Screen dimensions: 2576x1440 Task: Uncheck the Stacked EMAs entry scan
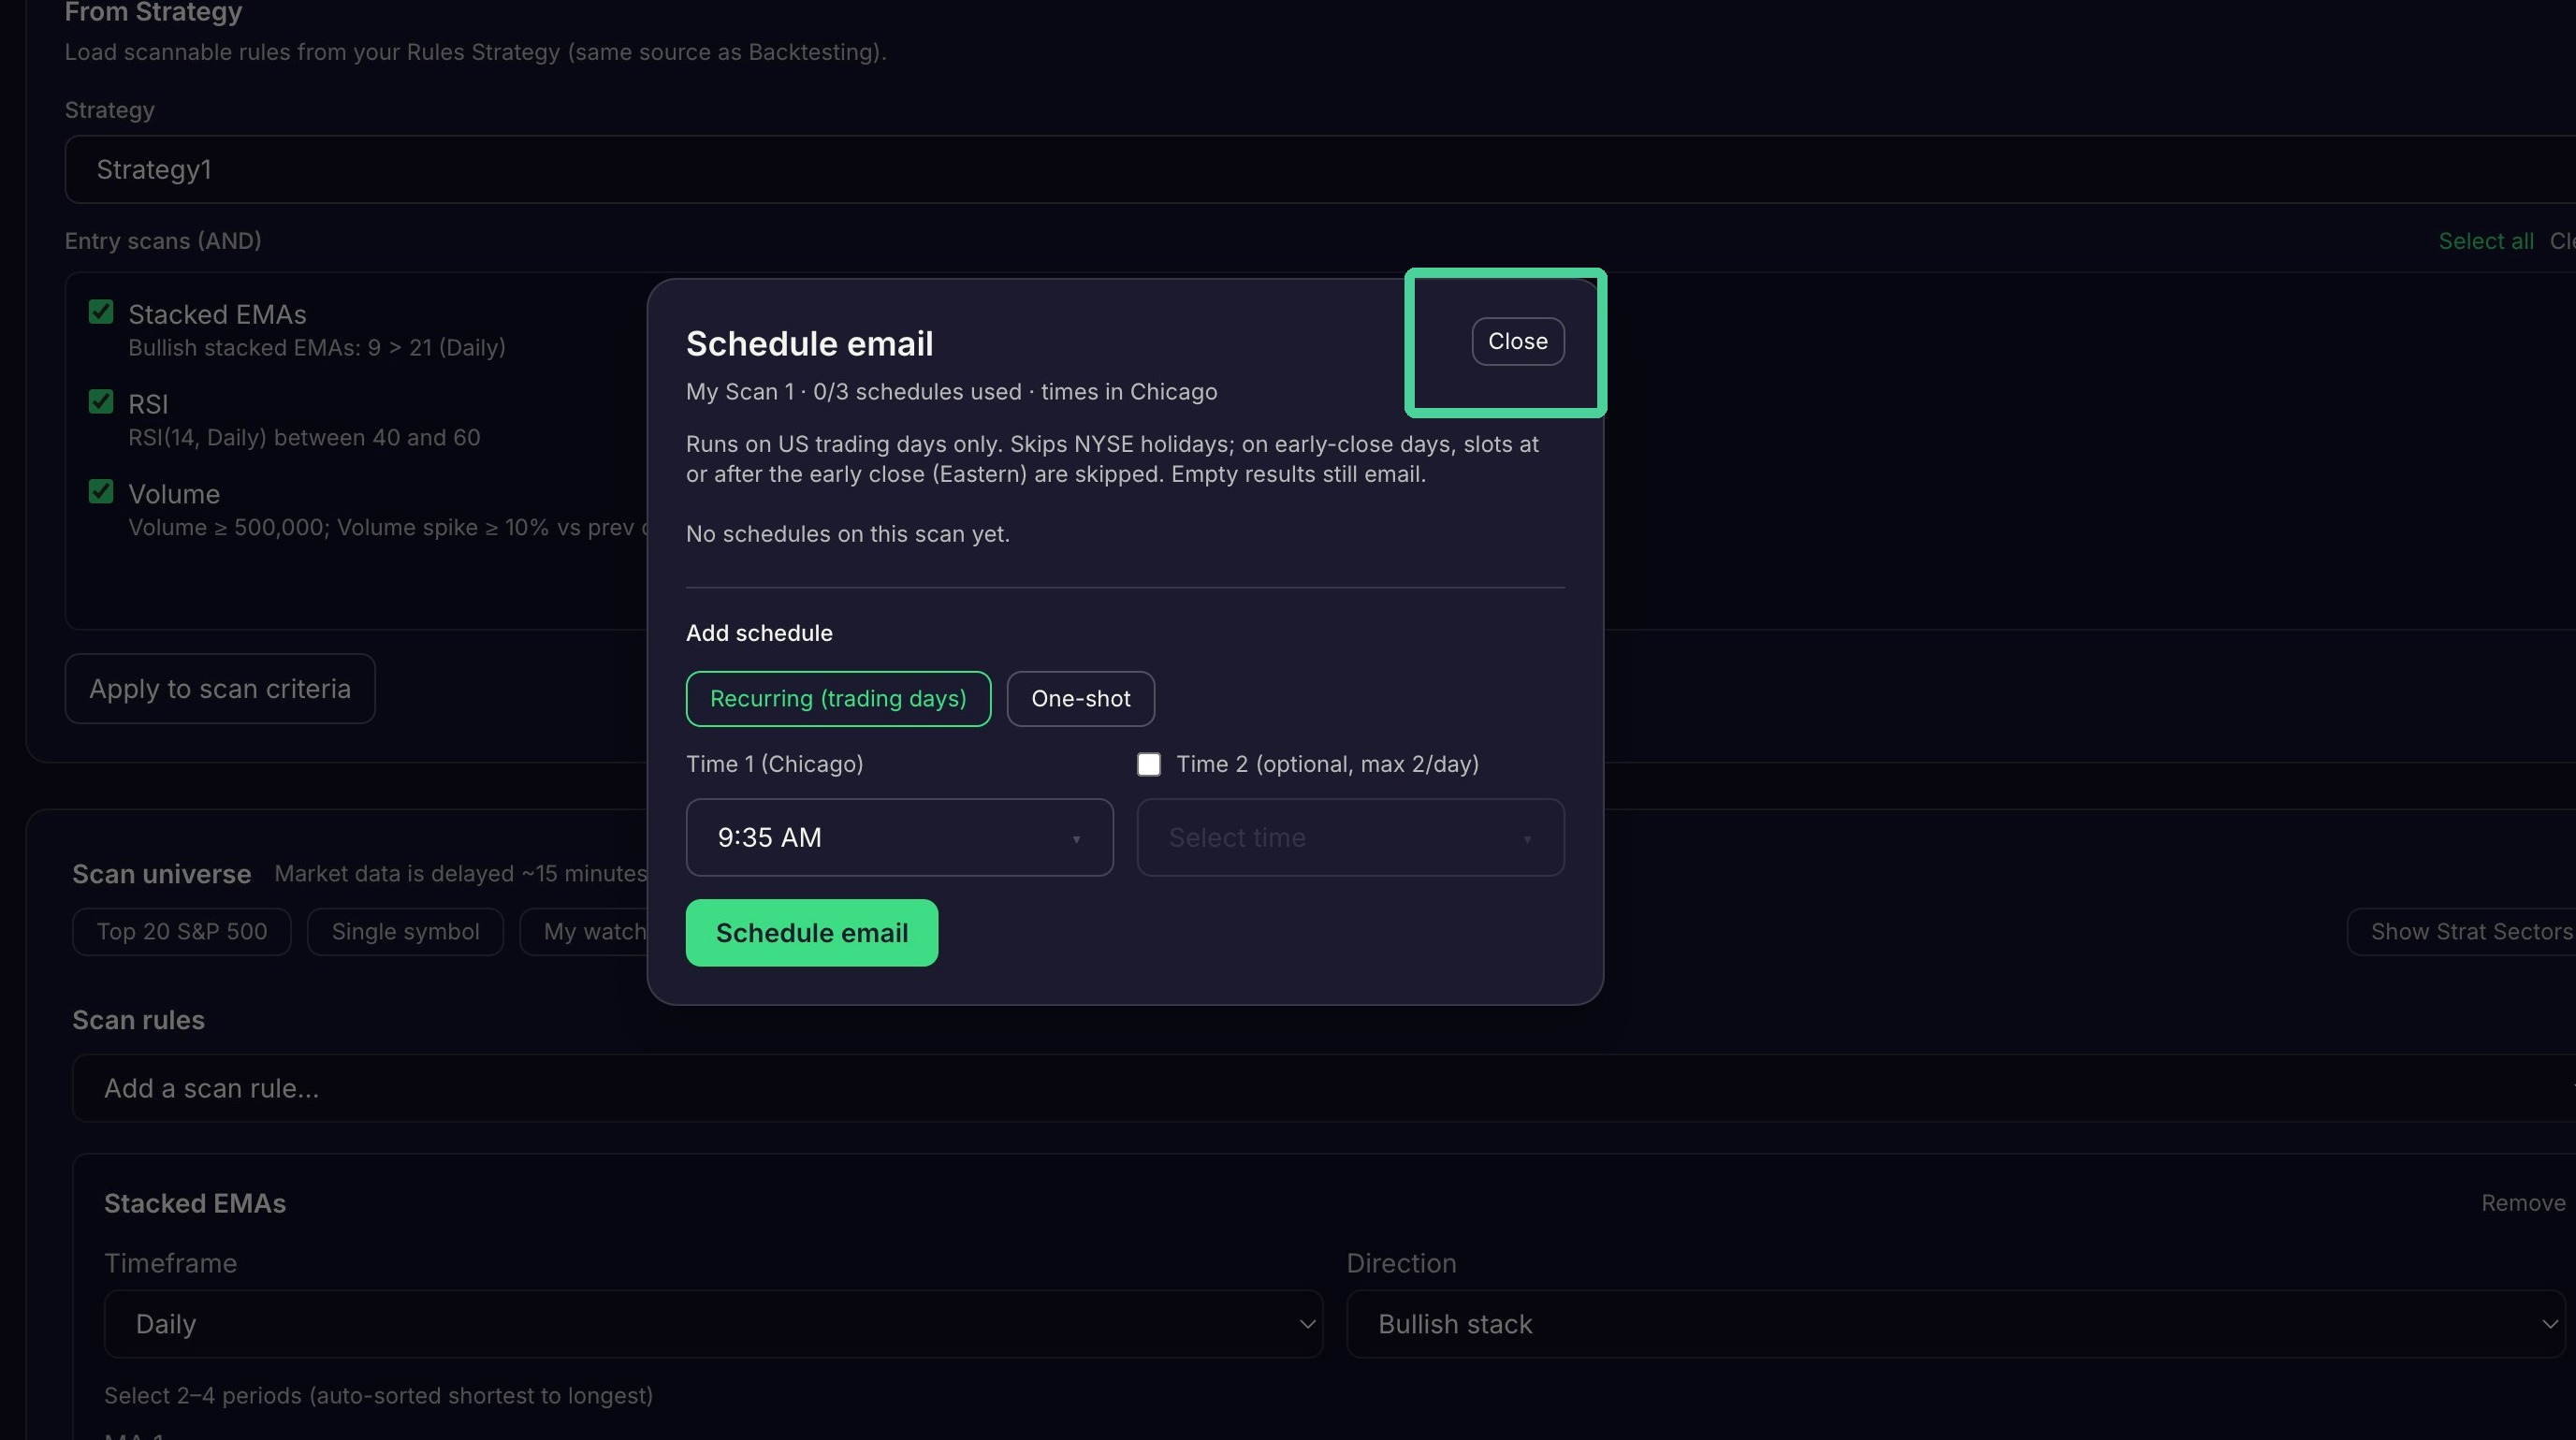pos(101,312)
